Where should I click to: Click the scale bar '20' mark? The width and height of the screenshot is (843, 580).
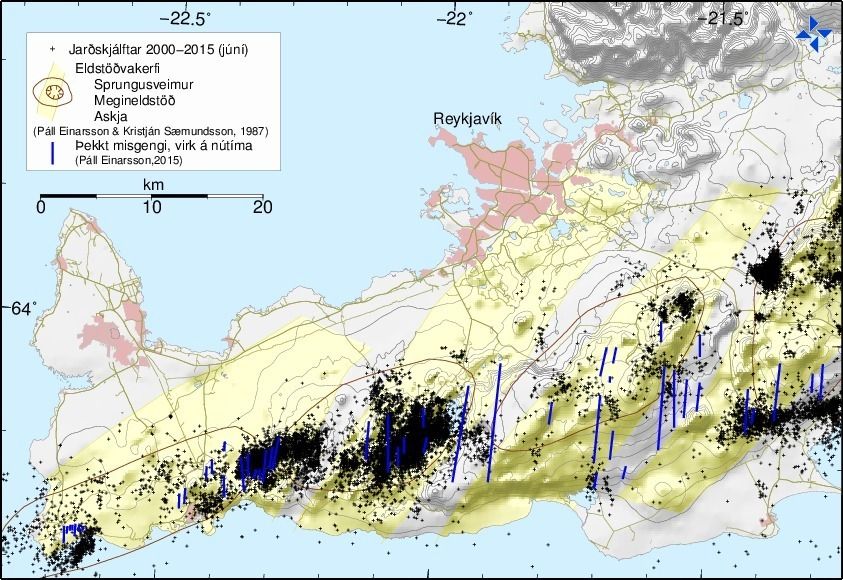[x=263, y=207]
